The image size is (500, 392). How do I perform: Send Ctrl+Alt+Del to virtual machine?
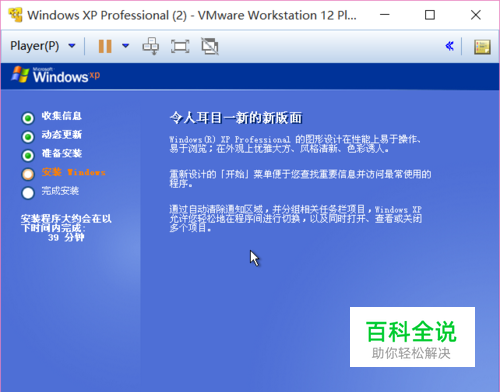[x=151, y=46]
